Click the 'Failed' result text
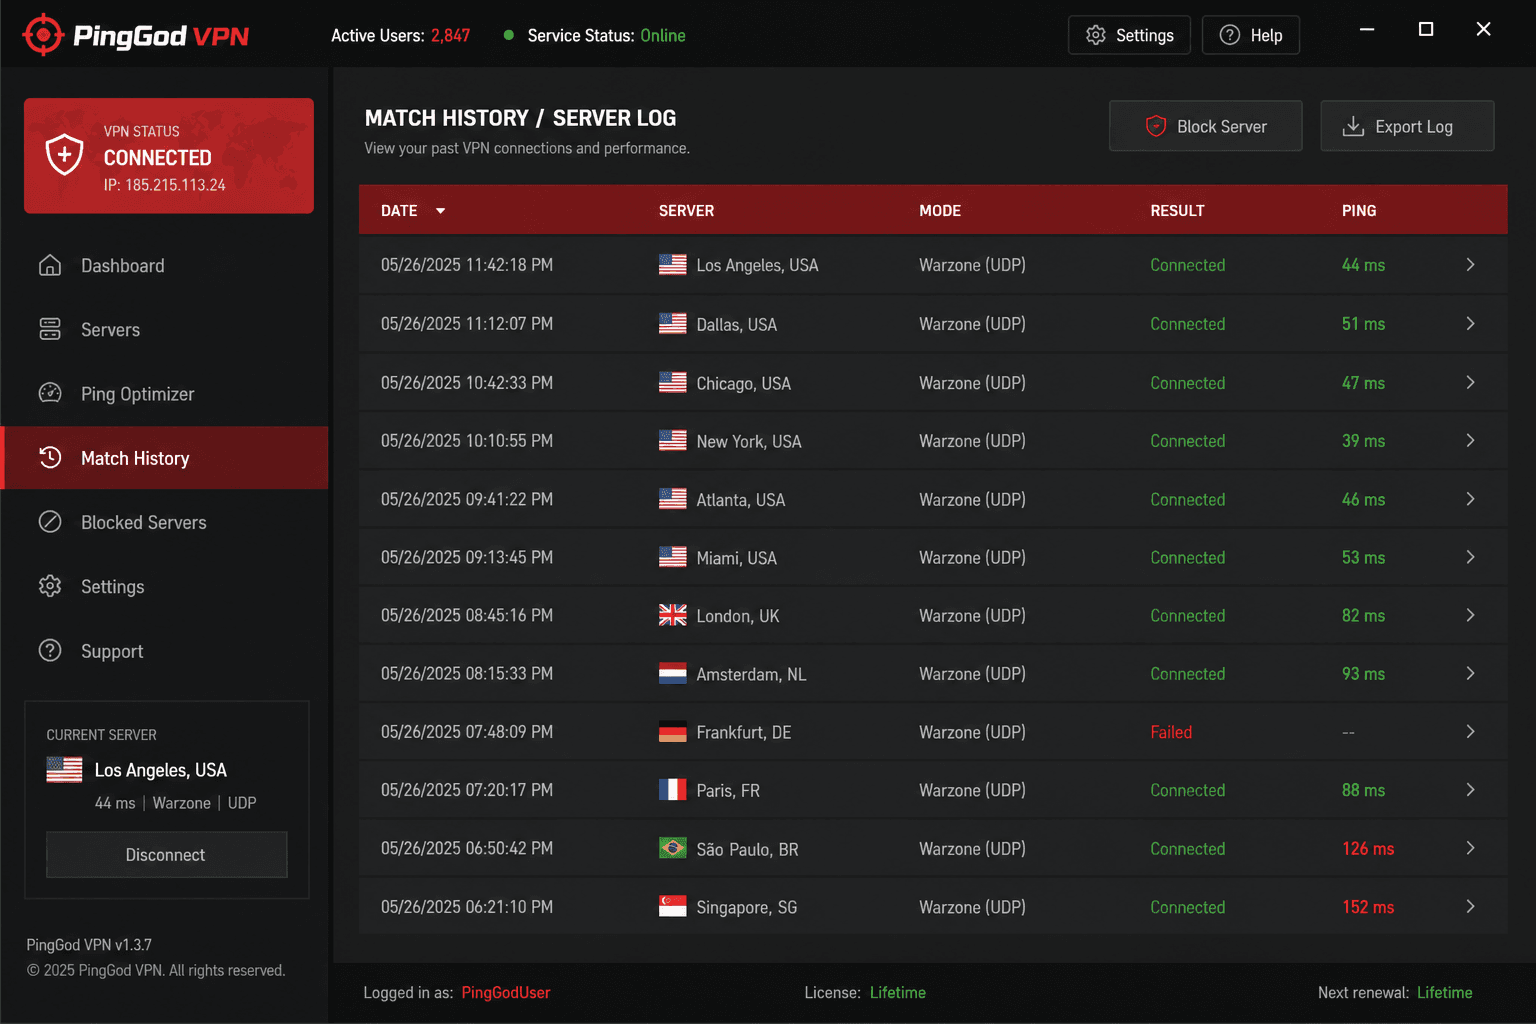This screenshot has height=1024, width=1536. [1171, 732]
